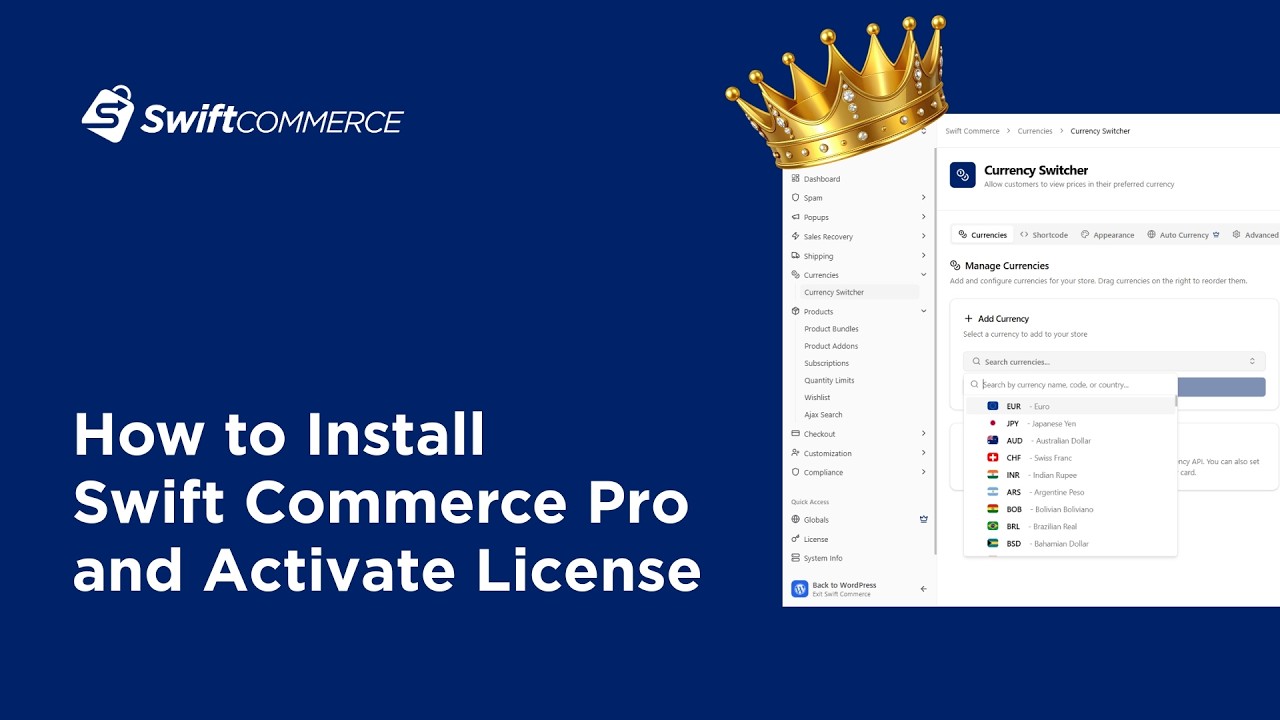
Task: Click the Checkout card icon
Action: pos(795,434)
